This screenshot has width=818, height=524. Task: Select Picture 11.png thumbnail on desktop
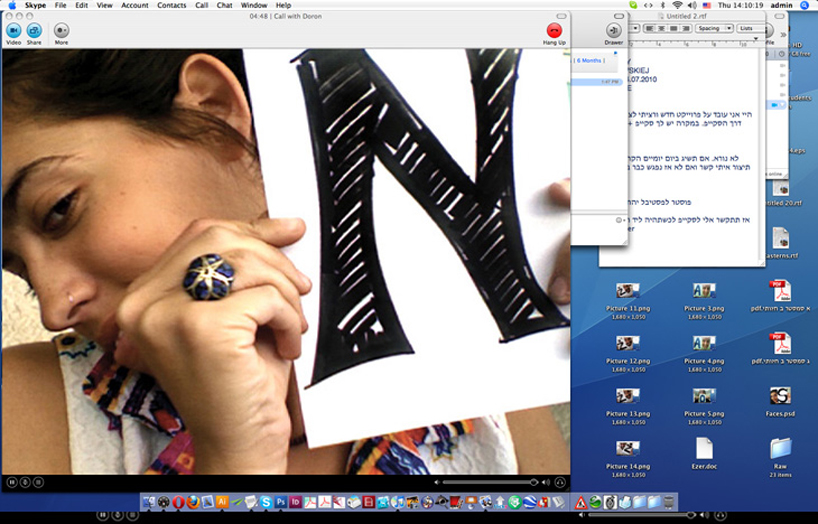[629, 291]
